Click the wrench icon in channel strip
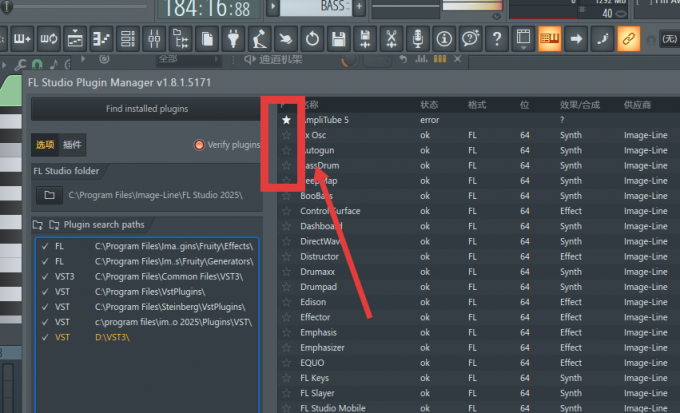The image size is (680, 413). pyautogui.click(x=20, y=65)
